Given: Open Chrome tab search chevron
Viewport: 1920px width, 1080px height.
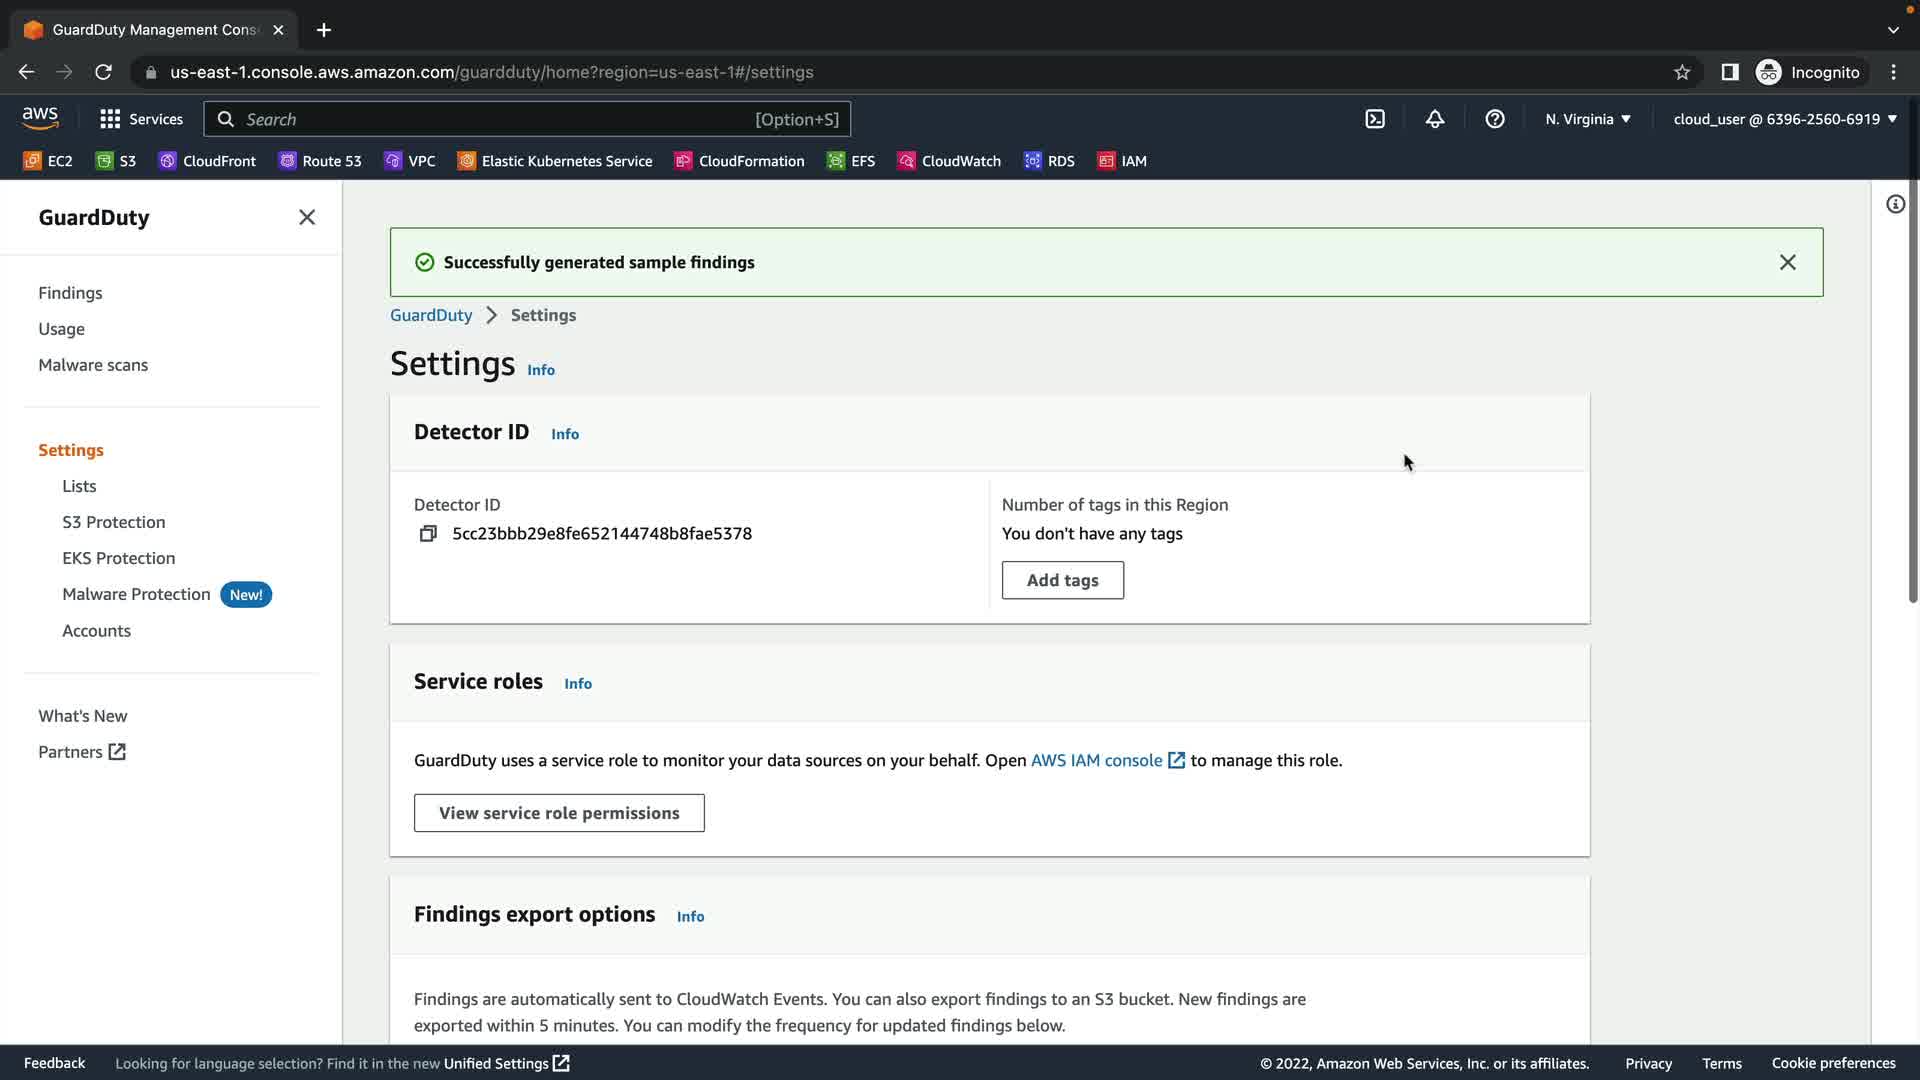Looking at the screenshot, I should 1893,30.
